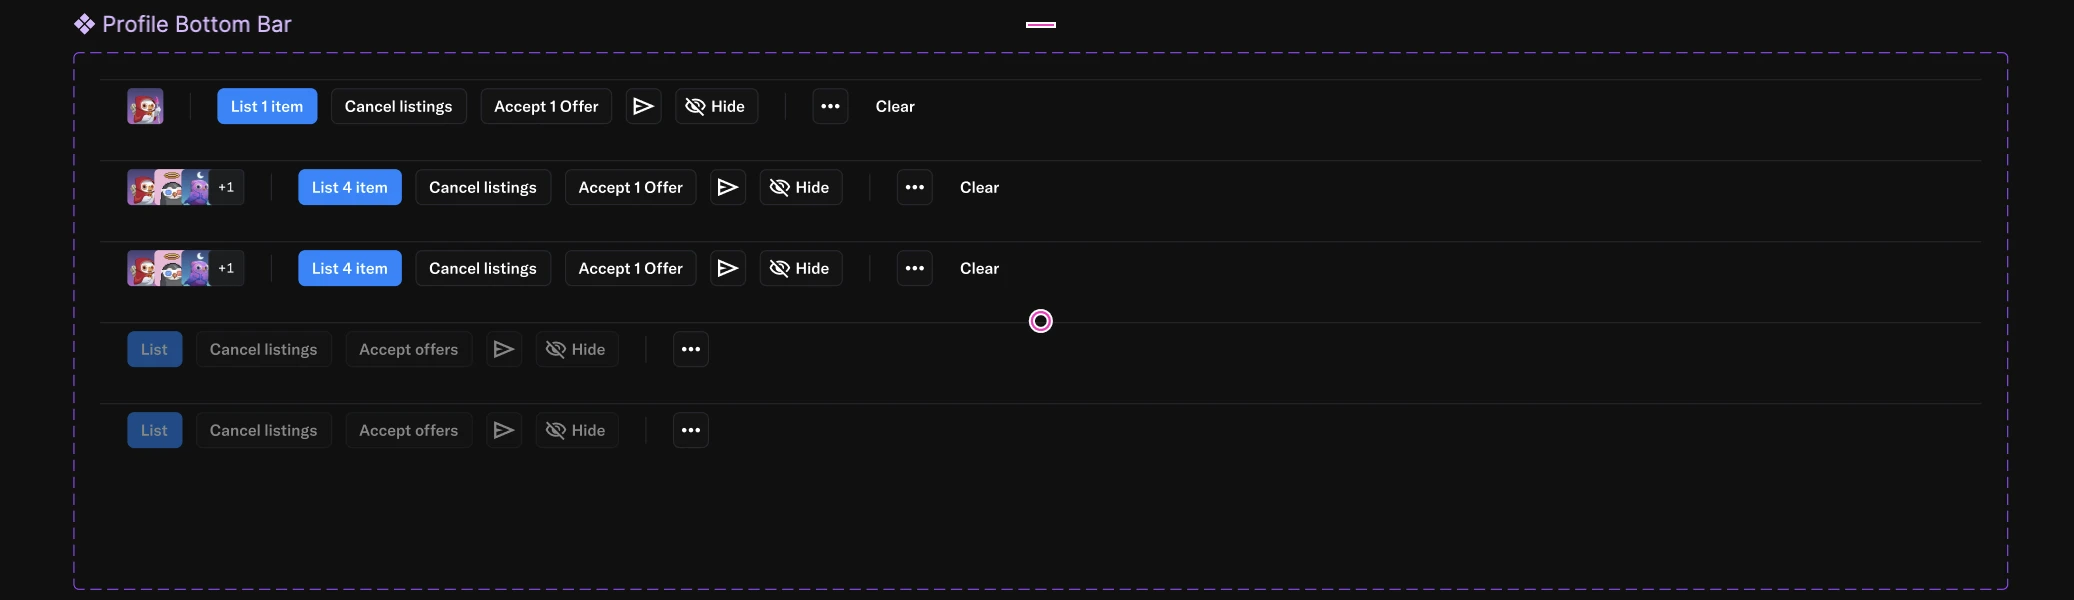Click Clear in the lower List 4 item row
Image resolution: width=2074 pixels, height=600 pixels.
(x=980, y=268)
